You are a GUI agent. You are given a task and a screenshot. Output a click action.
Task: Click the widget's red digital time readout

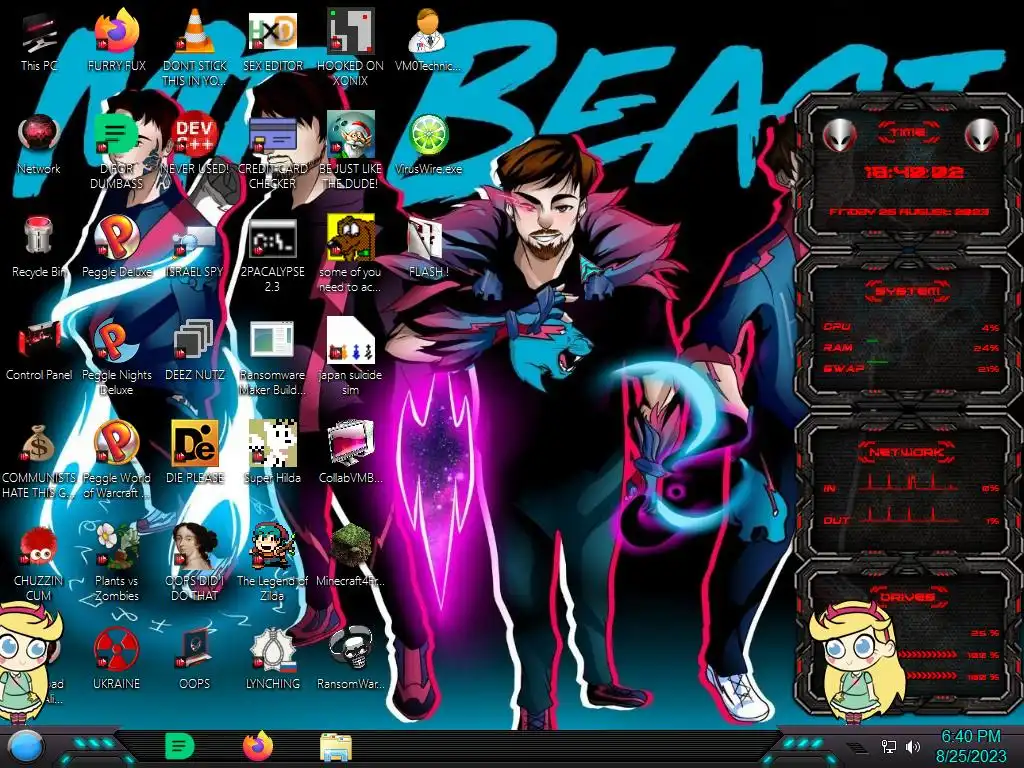tap(913, 172)
